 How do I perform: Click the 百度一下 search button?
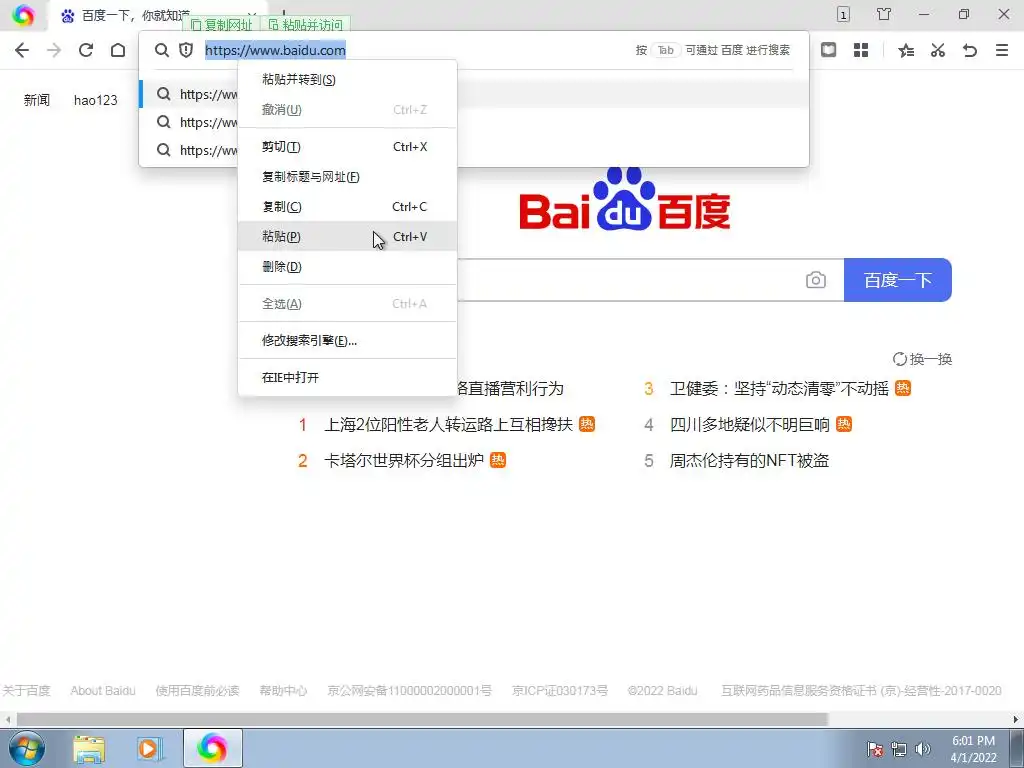(897, 280)
